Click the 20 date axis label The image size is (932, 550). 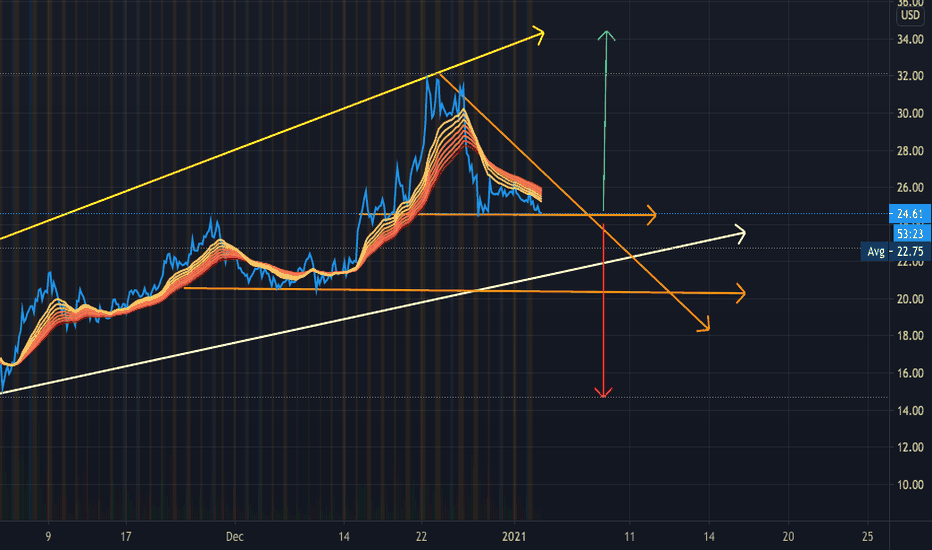pos(788,537)
